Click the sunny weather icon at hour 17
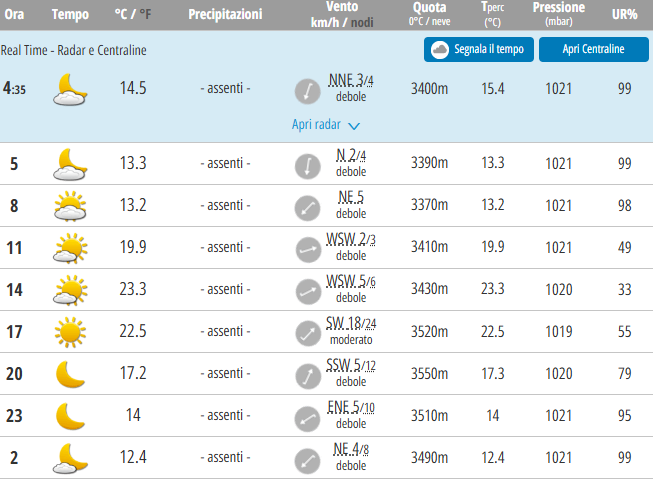Screen dimensions: 653x480 click(70, 332)
